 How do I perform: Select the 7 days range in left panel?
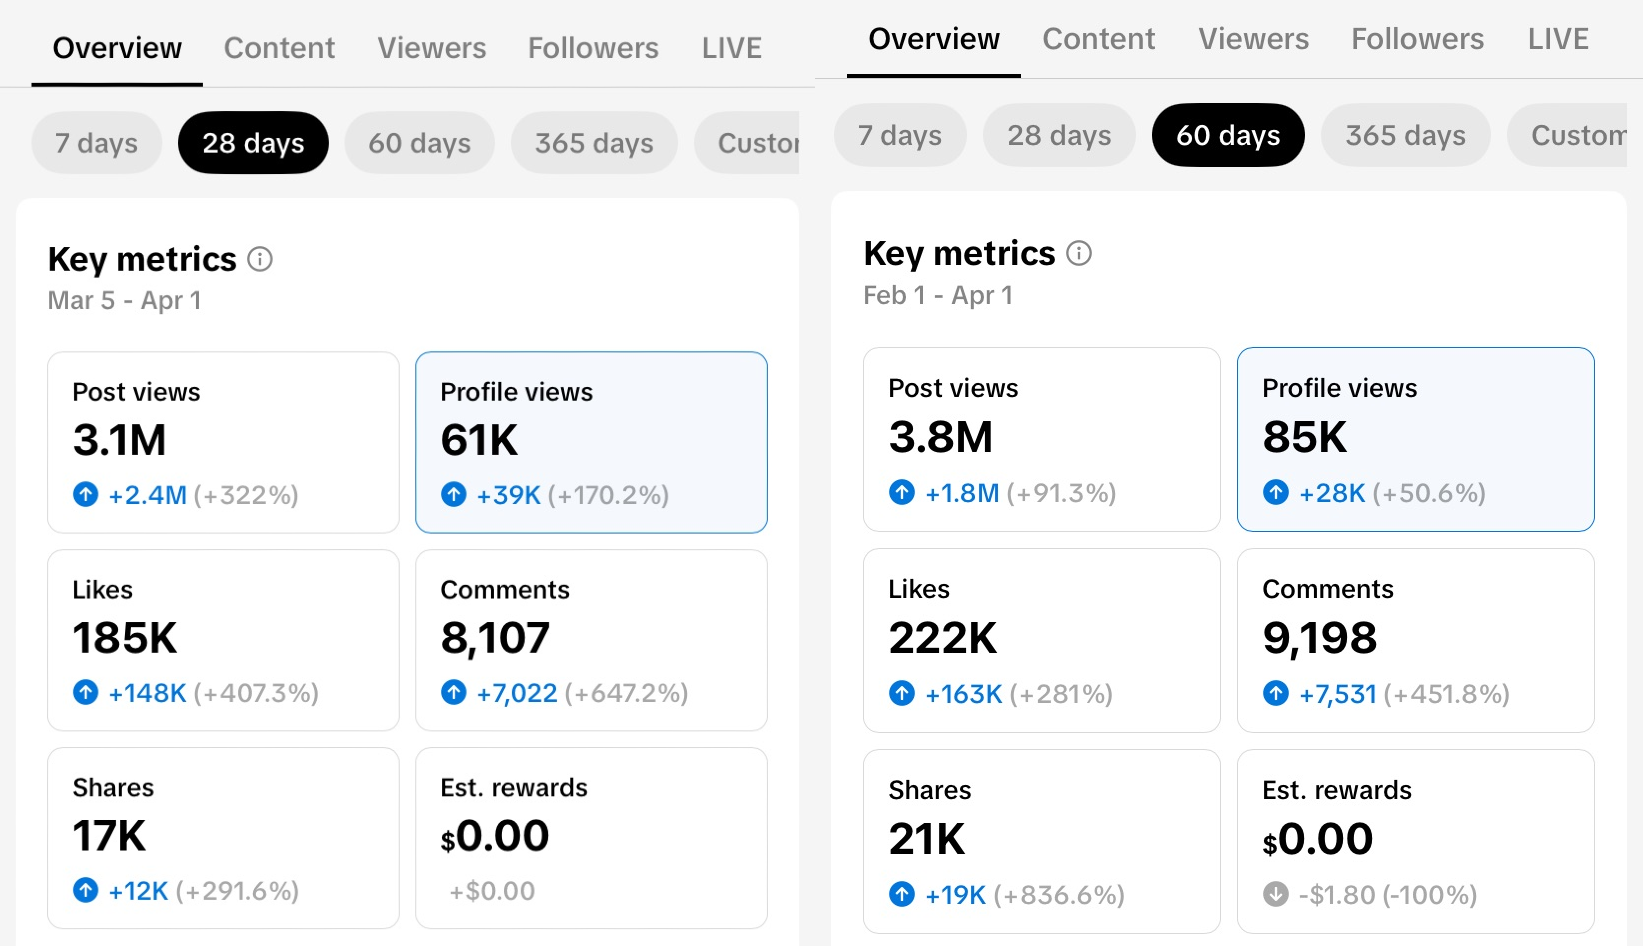[x=96, y=143]
